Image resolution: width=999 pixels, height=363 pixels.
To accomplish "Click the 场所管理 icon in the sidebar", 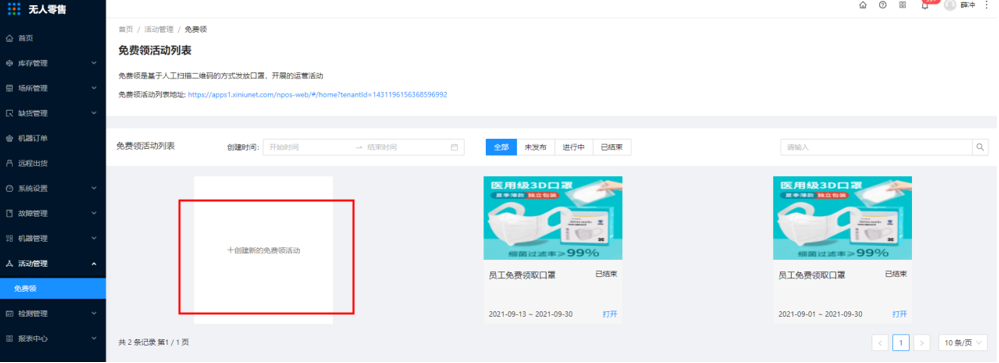I will (x=9, y=89).
